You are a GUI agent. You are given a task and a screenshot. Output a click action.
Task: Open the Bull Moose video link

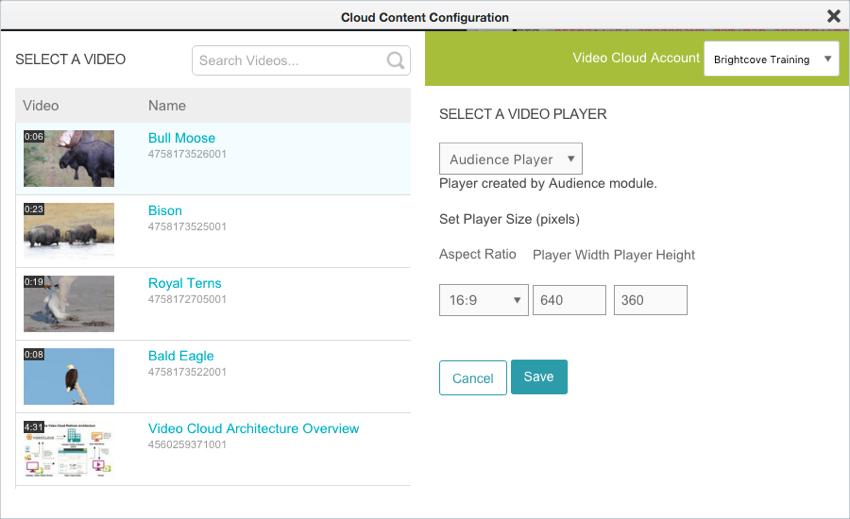(181, 138)
